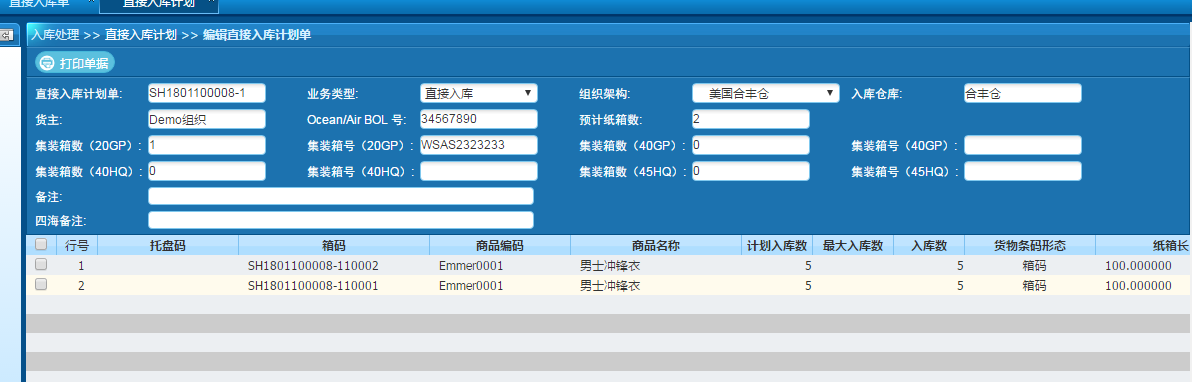1192x382 pixels.
Task: Click 100.000000 carton length in row 1
Action: (1138, 266)
